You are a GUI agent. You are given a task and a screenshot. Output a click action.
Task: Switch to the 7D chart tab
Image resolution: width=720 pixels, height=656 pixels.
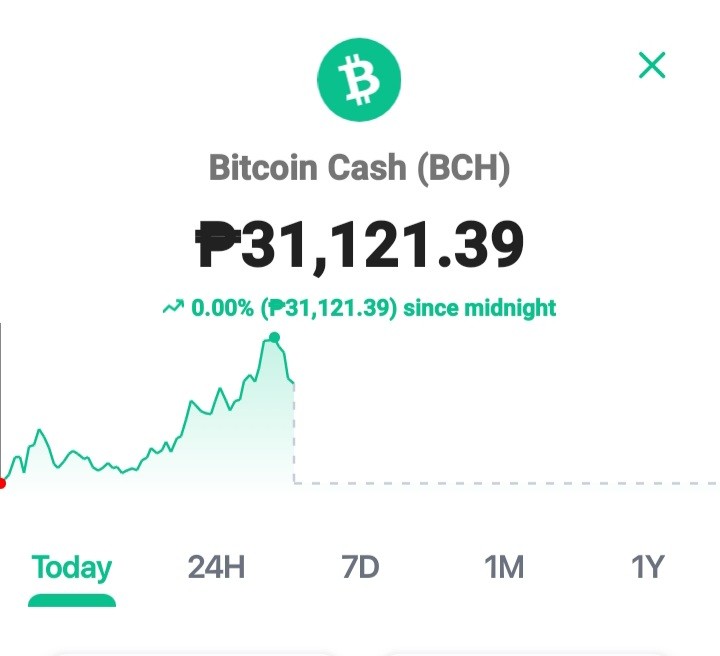(x=360, y=567)
